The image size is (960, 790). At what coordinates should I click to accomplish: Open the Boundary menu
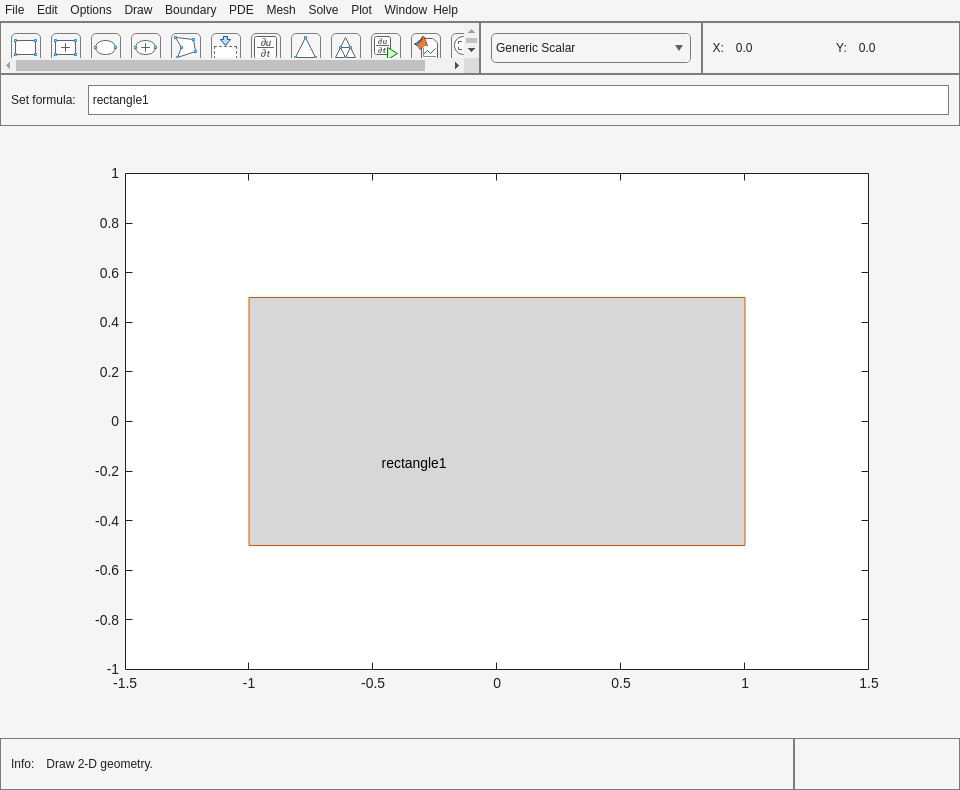190,10
